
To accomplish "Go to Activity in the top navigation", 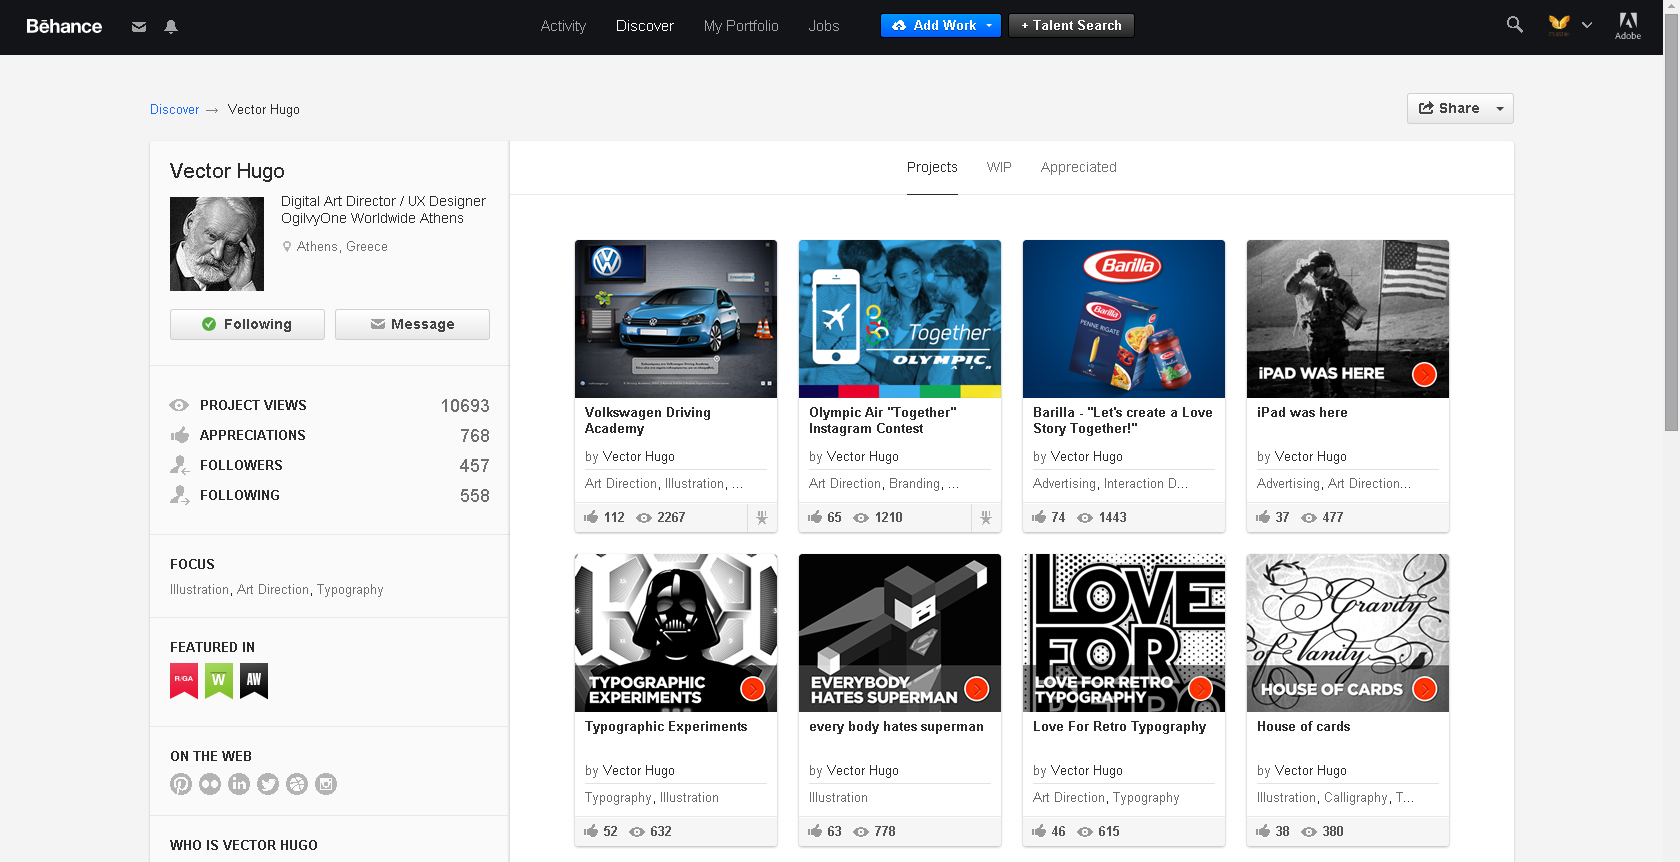I will pyautogui.click(x=563, y=26).
